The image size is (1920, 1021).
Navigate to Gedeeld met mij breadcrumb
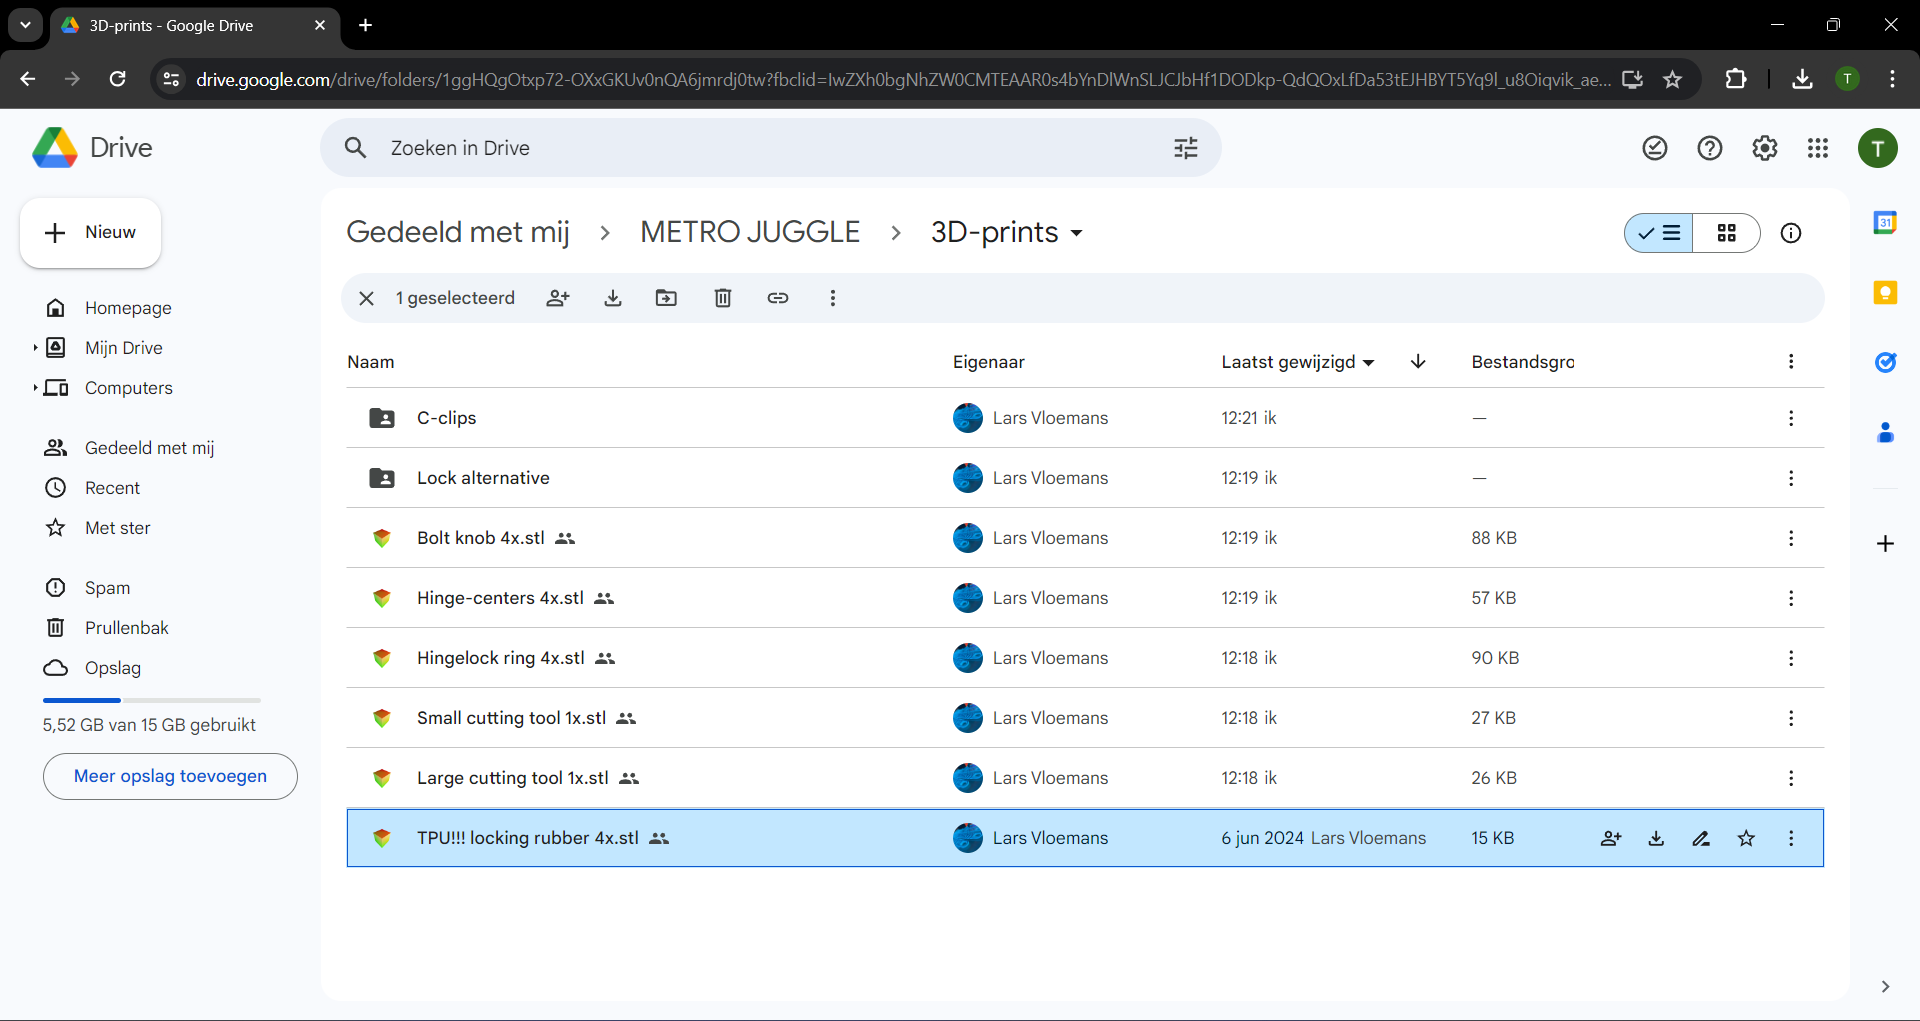(x=458, y=232)
